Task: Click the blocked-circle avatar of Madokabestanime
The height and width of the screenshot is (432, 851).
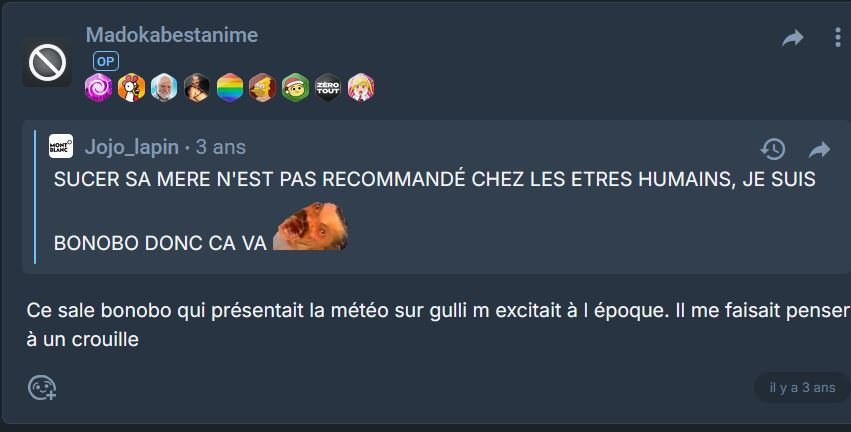Action: [x=47, y=62]
